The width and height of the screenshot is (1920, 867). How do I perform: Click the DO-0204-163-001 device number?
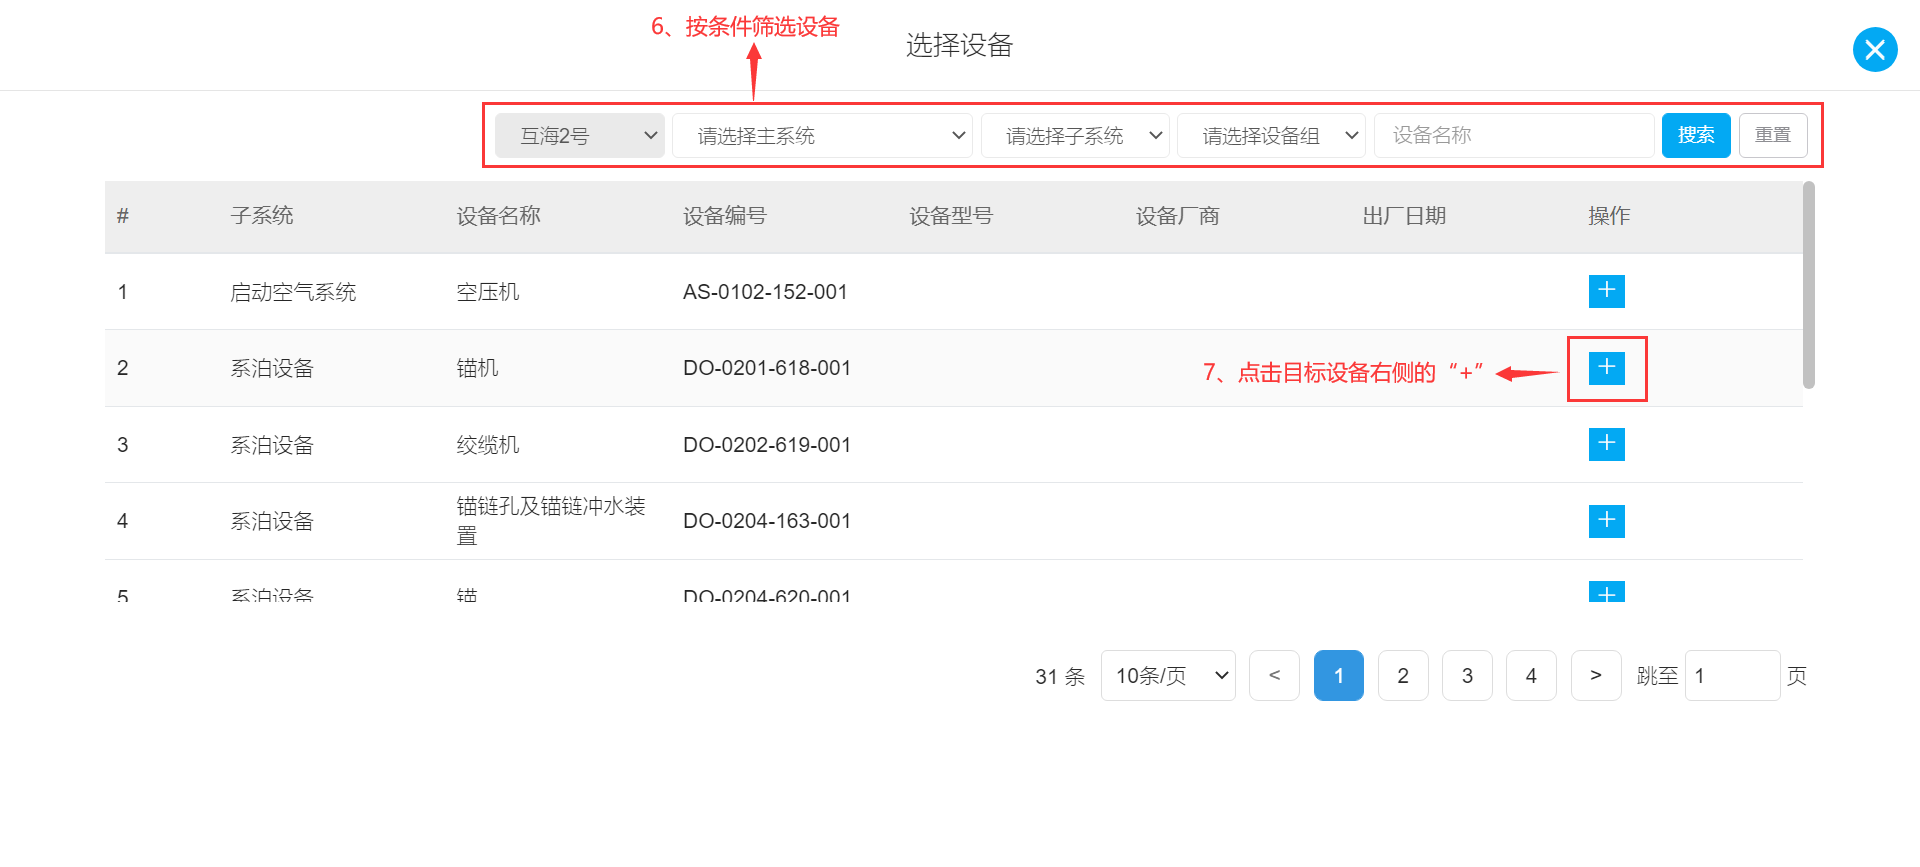click(x=767, y=521)
